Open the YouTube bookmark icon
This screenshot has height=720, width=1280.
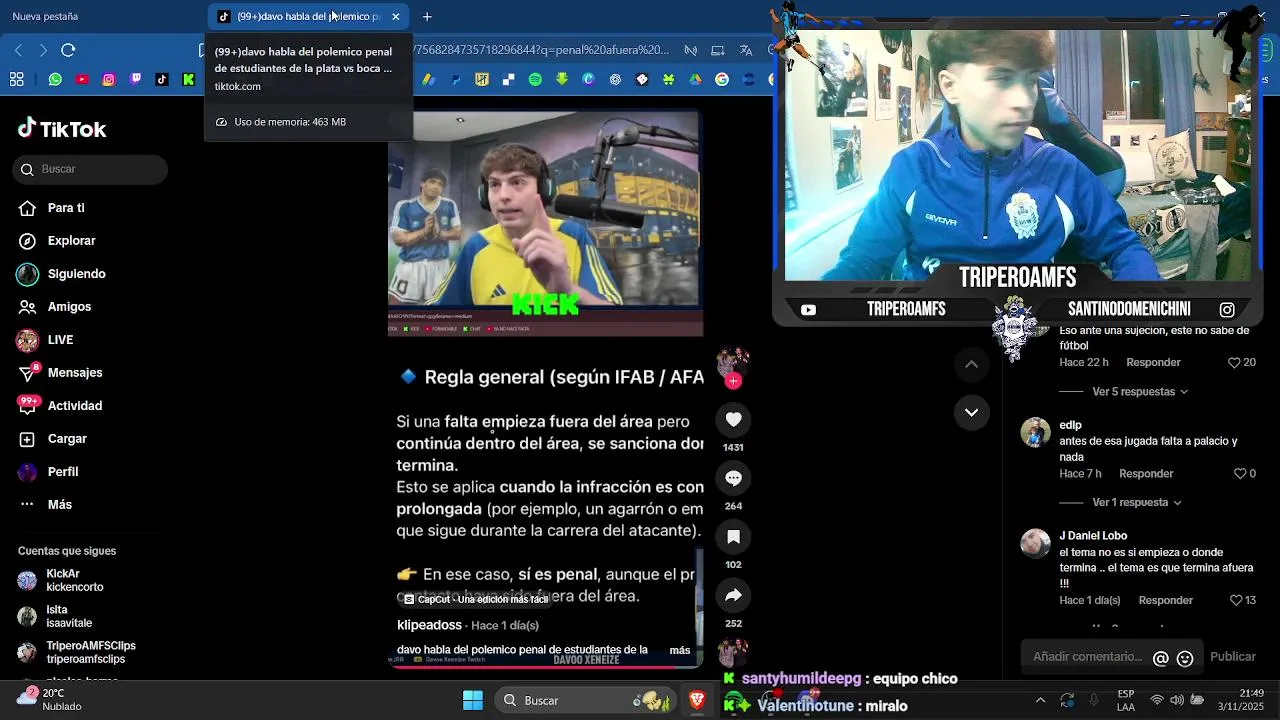point(82,79)
